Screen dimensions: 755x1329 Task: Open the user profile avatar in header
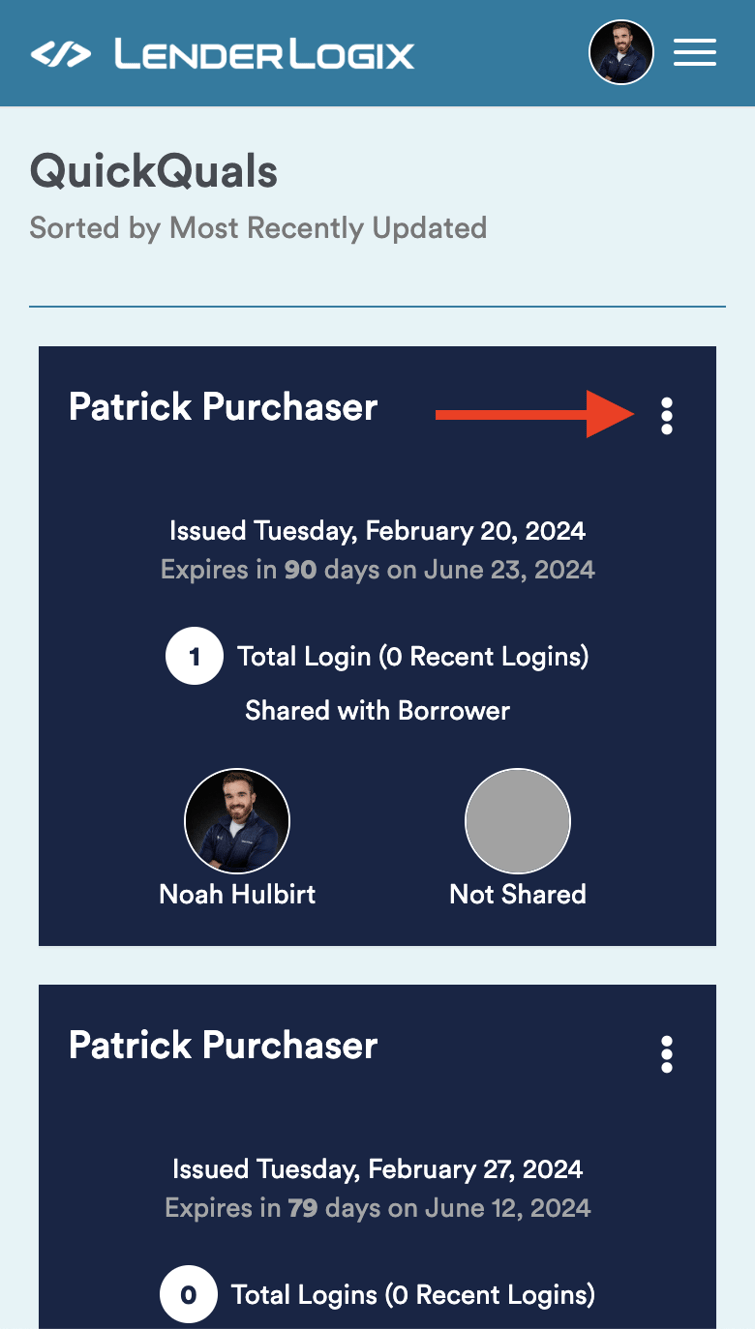[621, 52]
